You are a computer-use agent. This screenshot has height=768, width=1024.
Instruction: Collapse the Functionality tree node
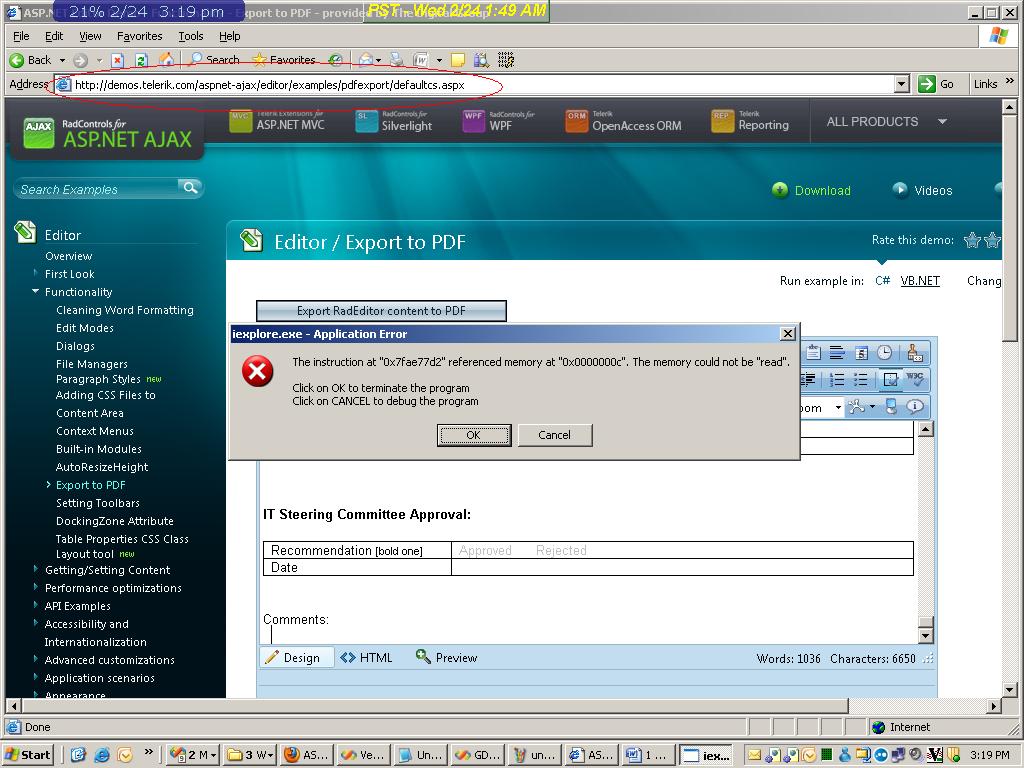click(x=35, y=291)
